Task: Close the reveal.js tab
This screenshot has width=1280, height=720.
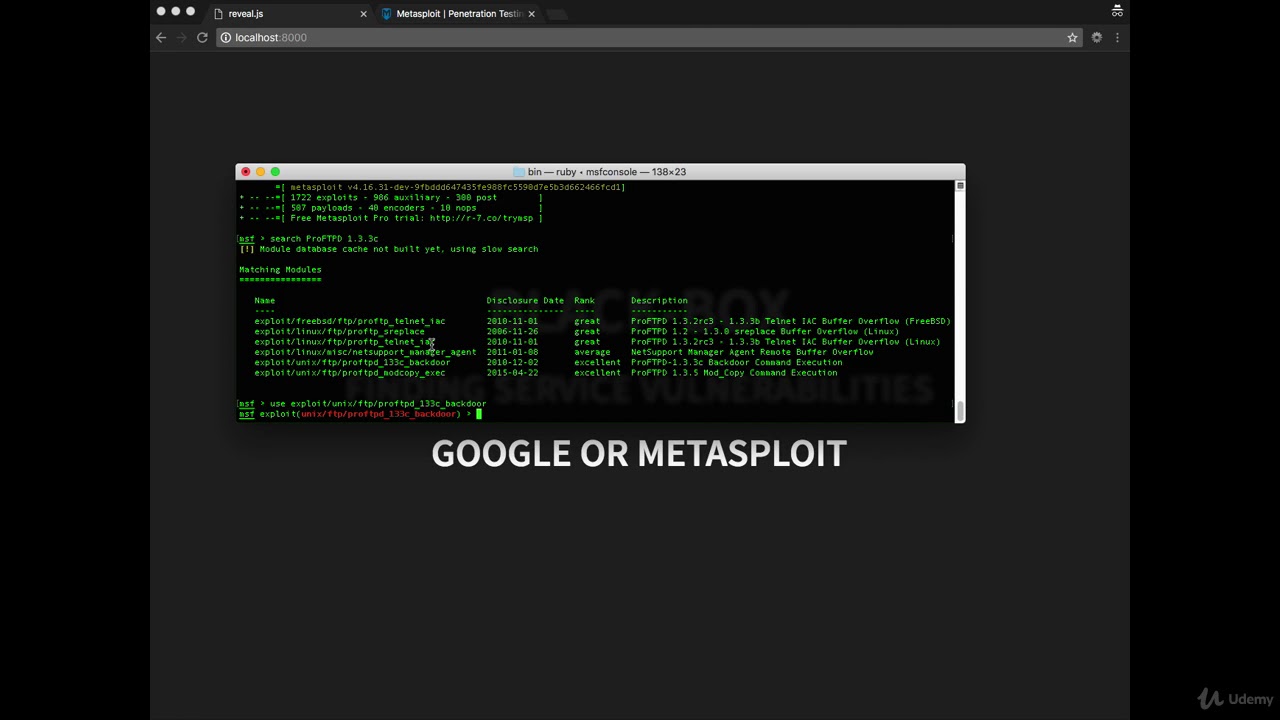Action: [x=363, y=14]
